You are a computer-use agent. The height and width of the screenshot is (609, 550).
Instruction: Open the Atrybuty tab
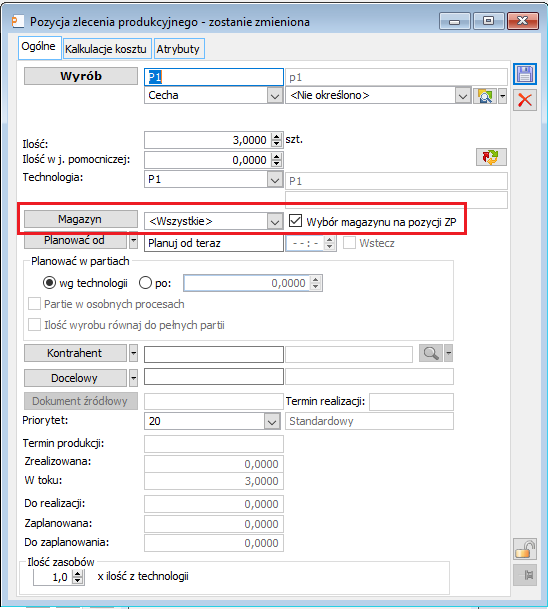[x=179, y=49]
